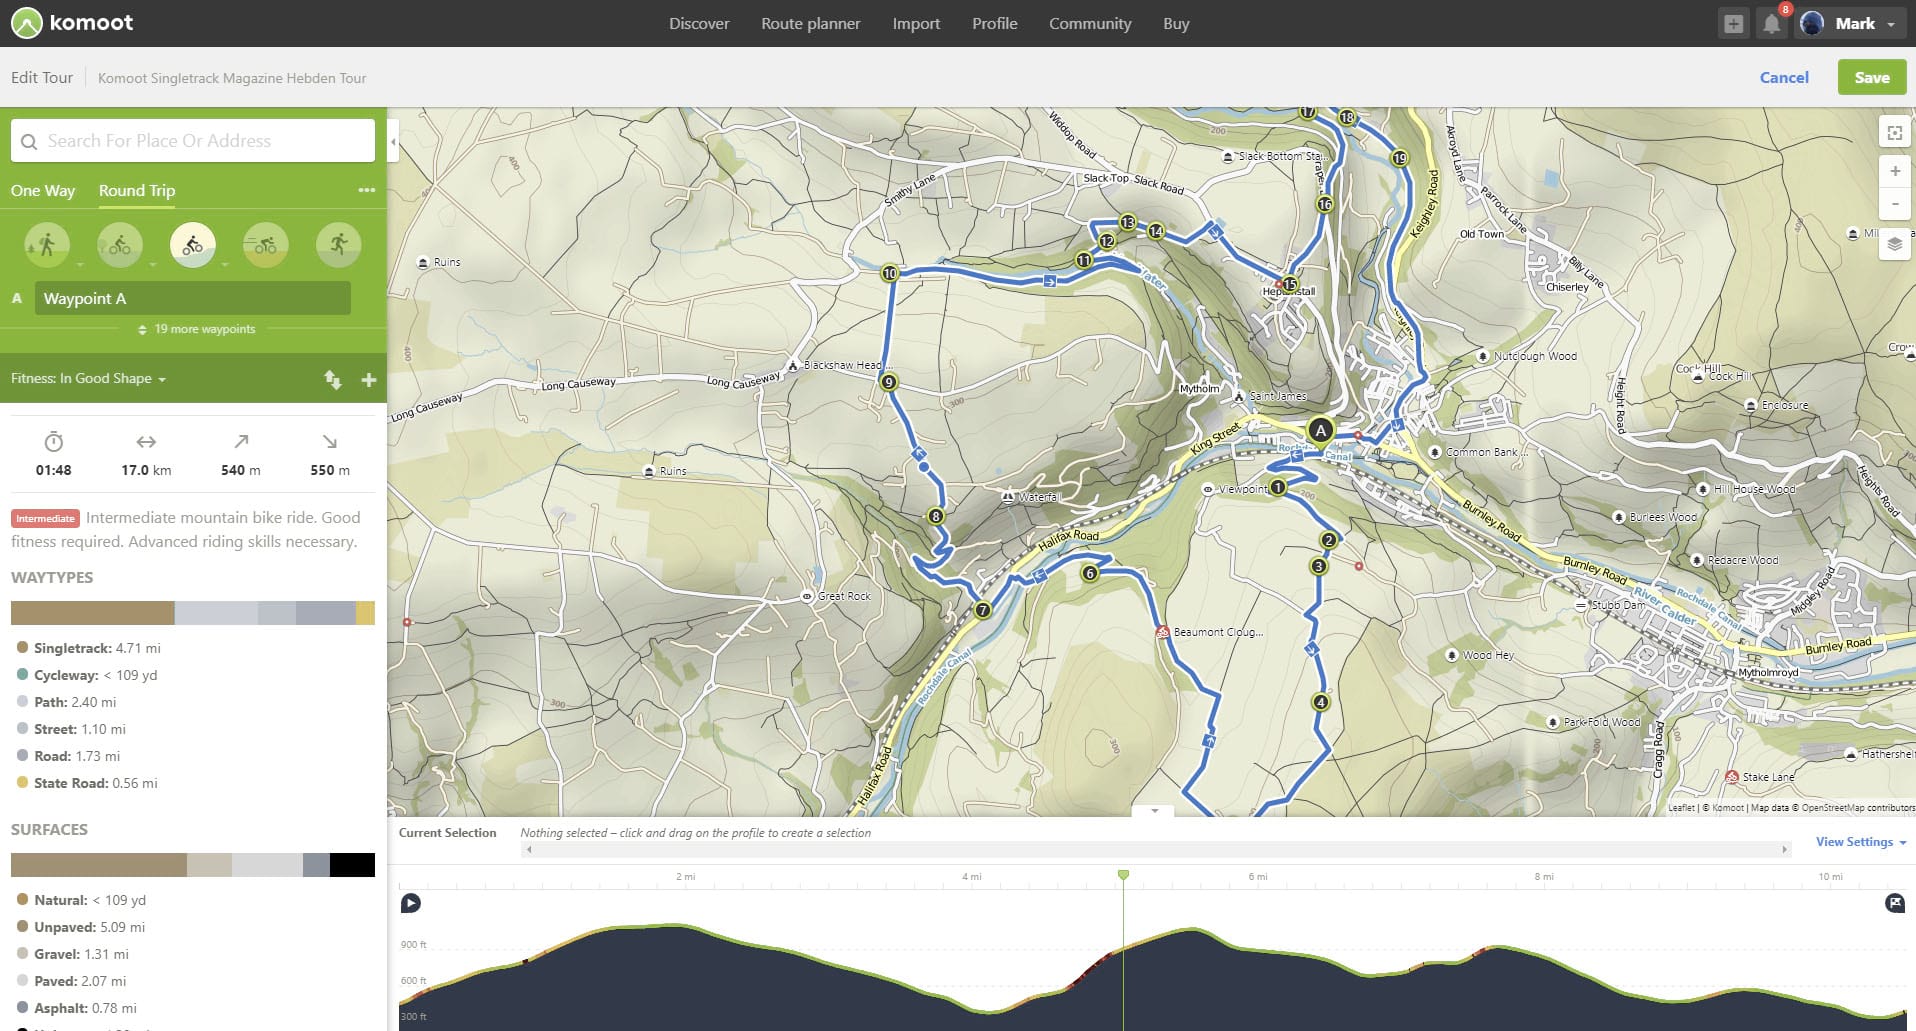Select the hiking sport icon
This screenshot has width=1916, height=1031.
tap(47, 245)
